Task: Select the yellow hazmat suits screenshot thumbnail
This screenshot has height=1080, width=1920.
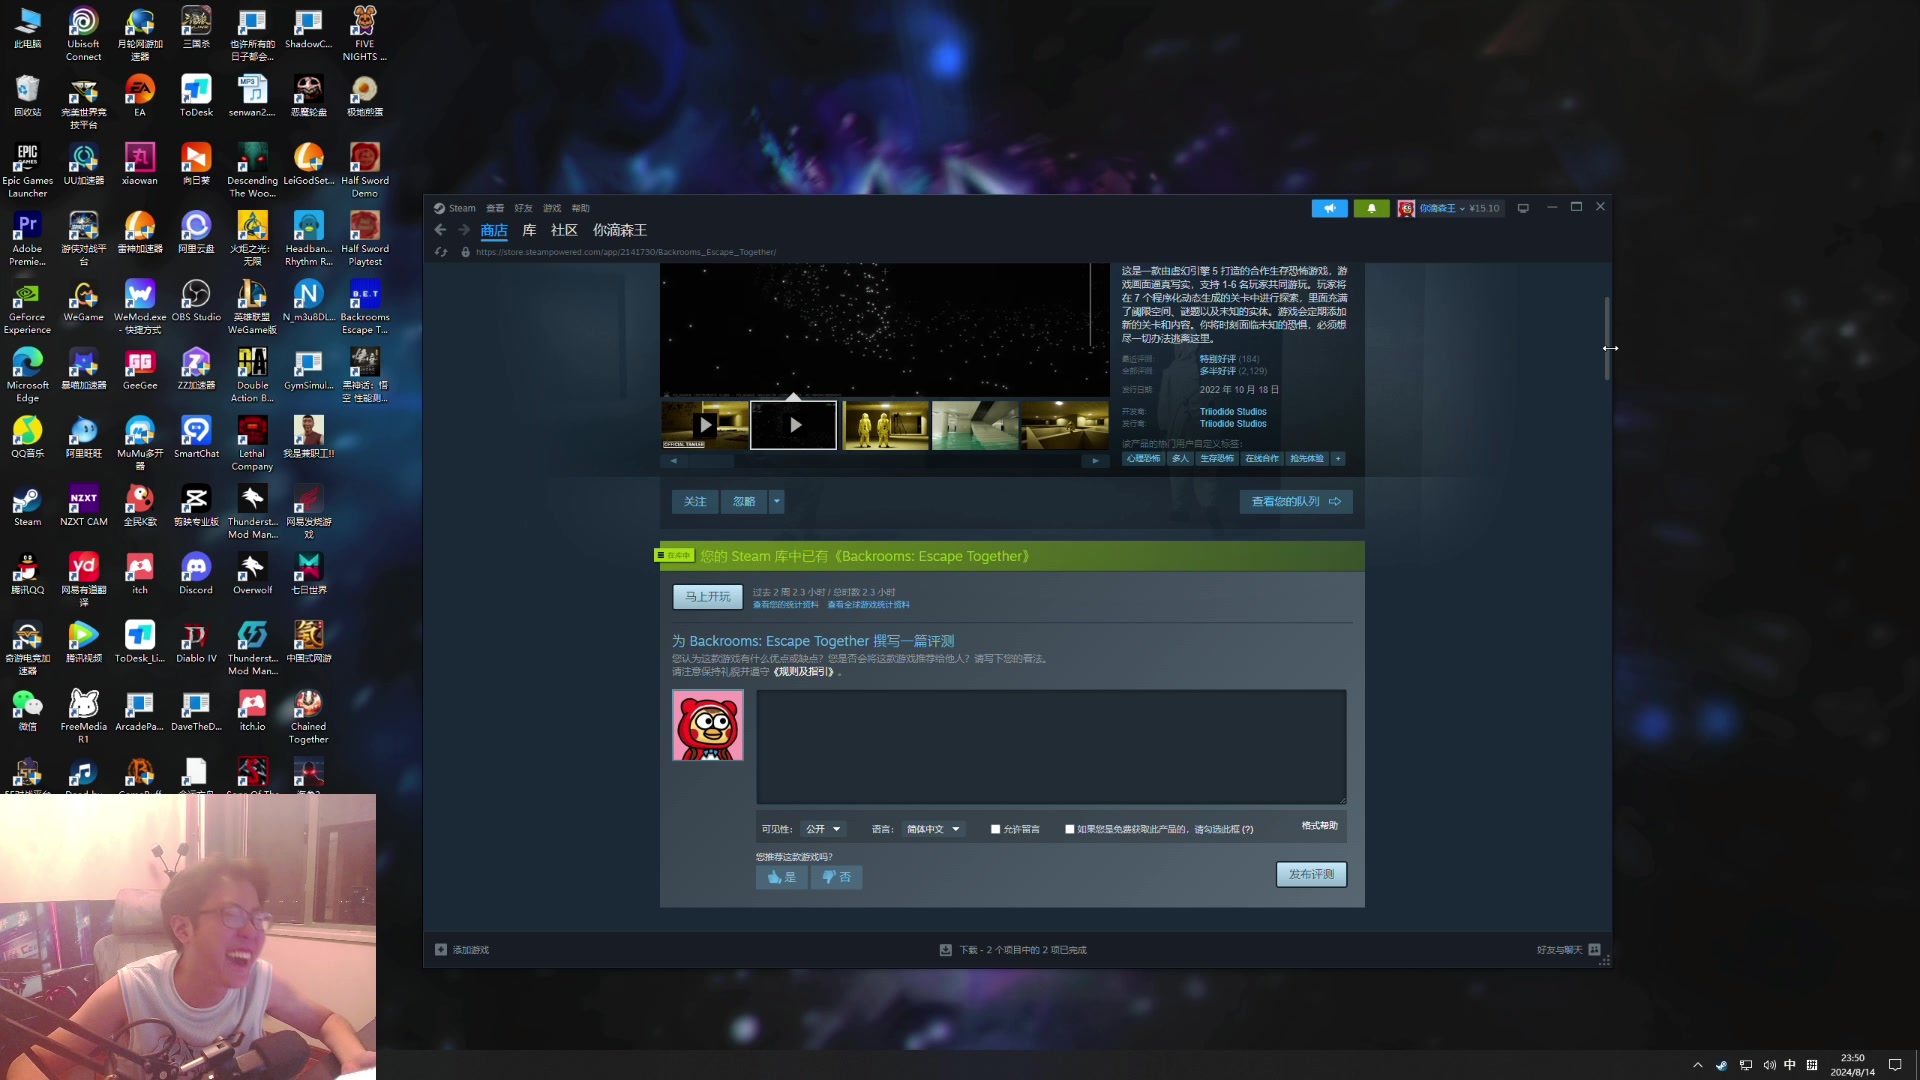Action: [x=885, y=425]
